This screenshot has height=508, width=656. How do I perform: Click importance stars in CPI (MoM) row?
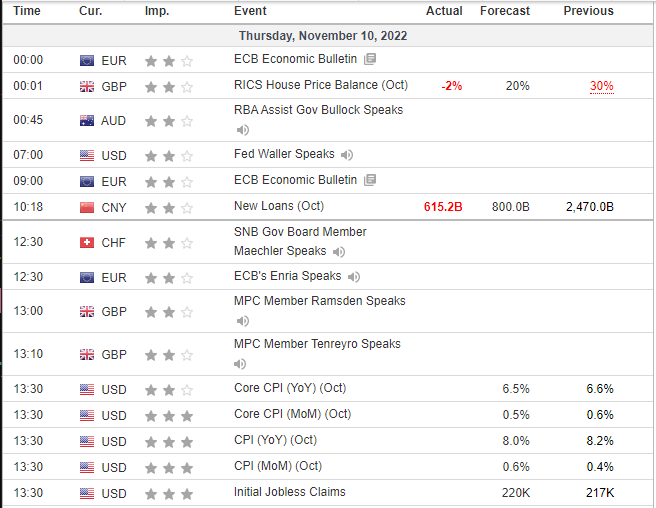point(169,466)
